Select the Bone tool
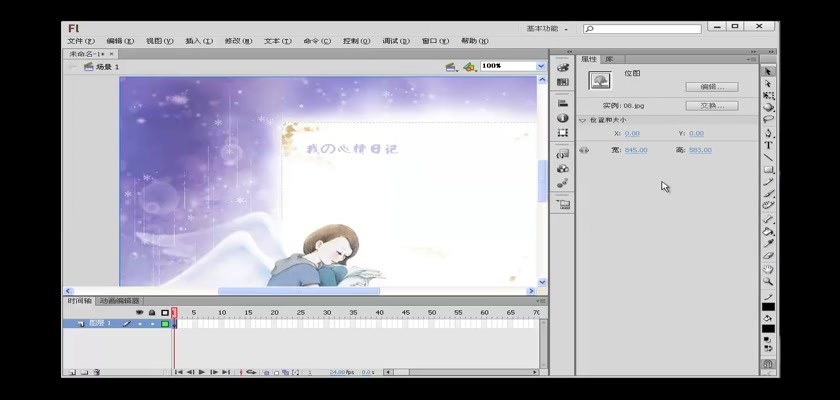840x400 pixels. [768, 220]
